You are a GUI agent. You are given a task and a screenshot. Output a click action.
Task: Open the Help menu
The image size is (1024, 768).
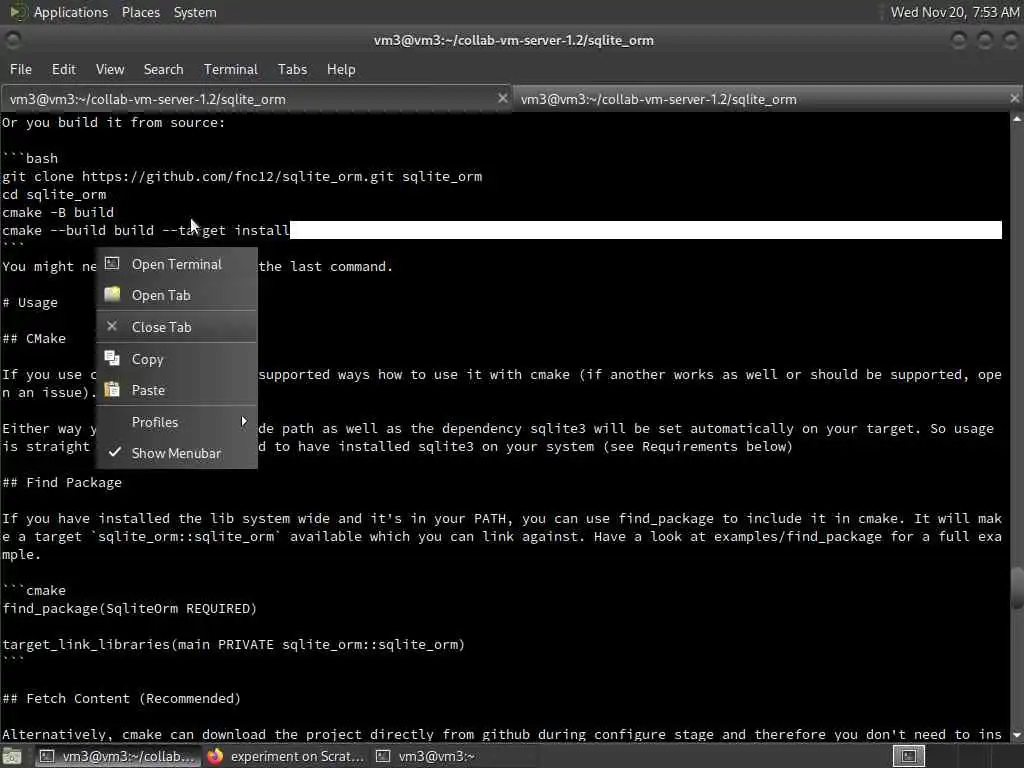(341, 69)
